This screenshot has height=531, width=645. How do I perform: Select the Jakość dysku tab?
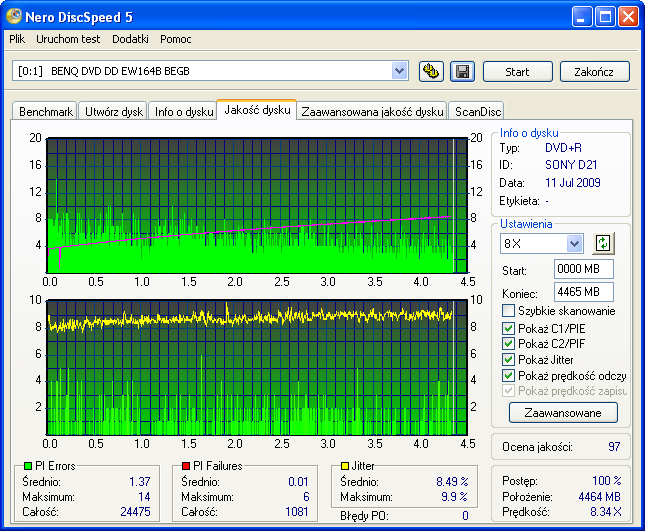tap(257, 110)
